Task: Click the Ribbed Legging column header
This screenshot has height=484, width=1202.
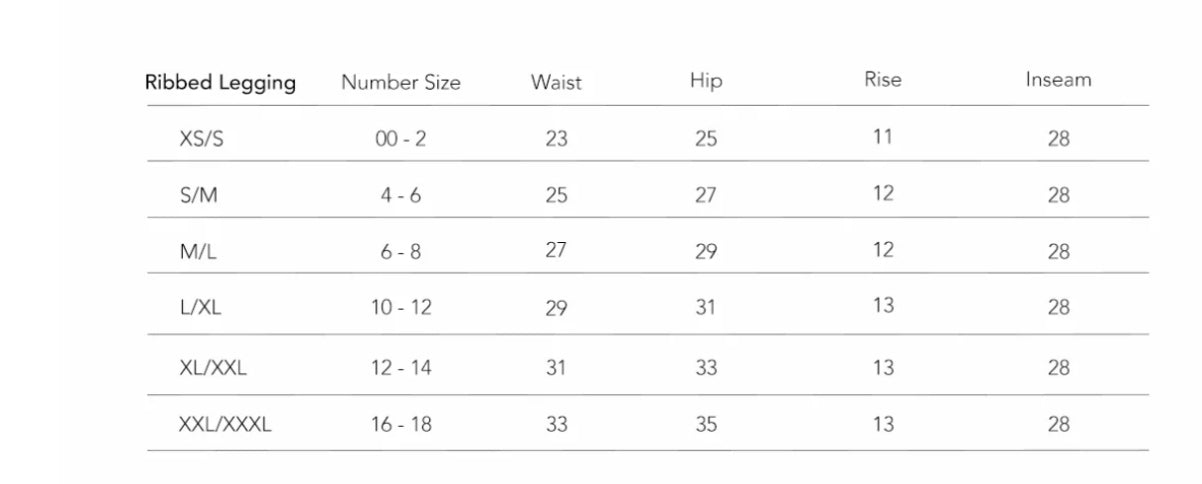Action: 221,83
